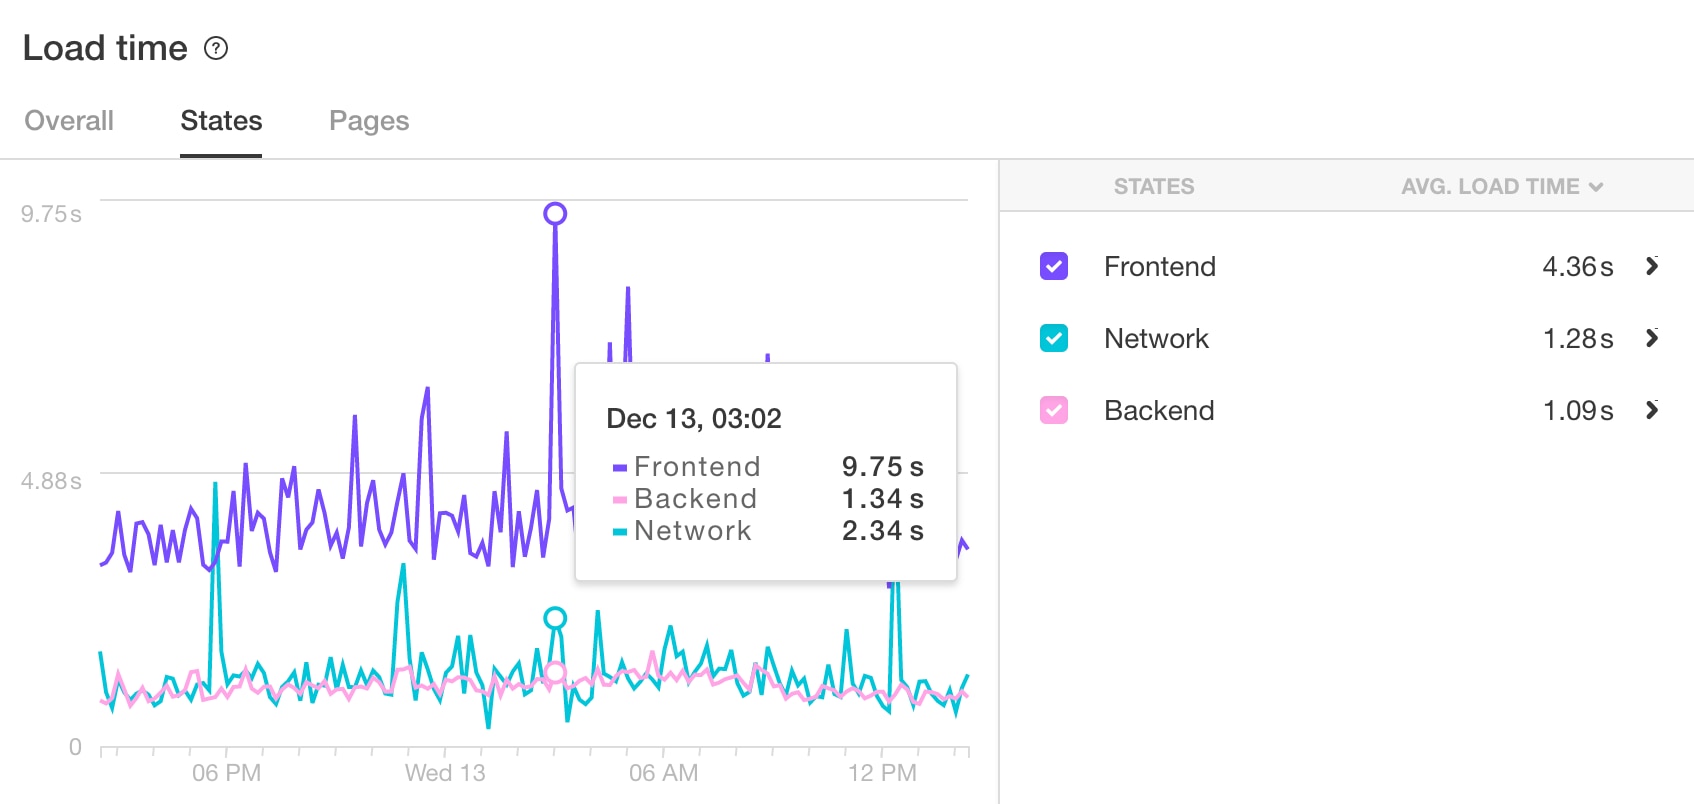Click the Wed 13 axis label

point(445,773)
